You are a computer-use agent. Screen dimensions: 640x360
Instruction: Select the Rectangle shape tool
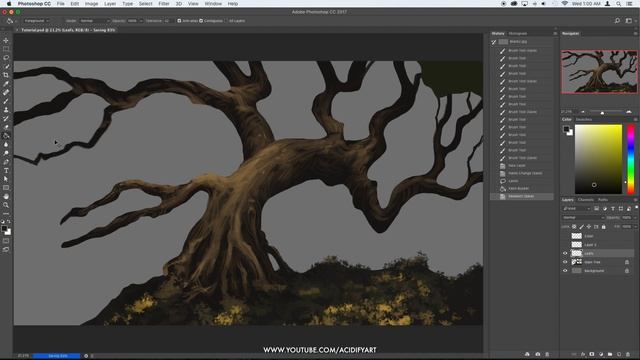pyautogui.click(x=6, y=188)
